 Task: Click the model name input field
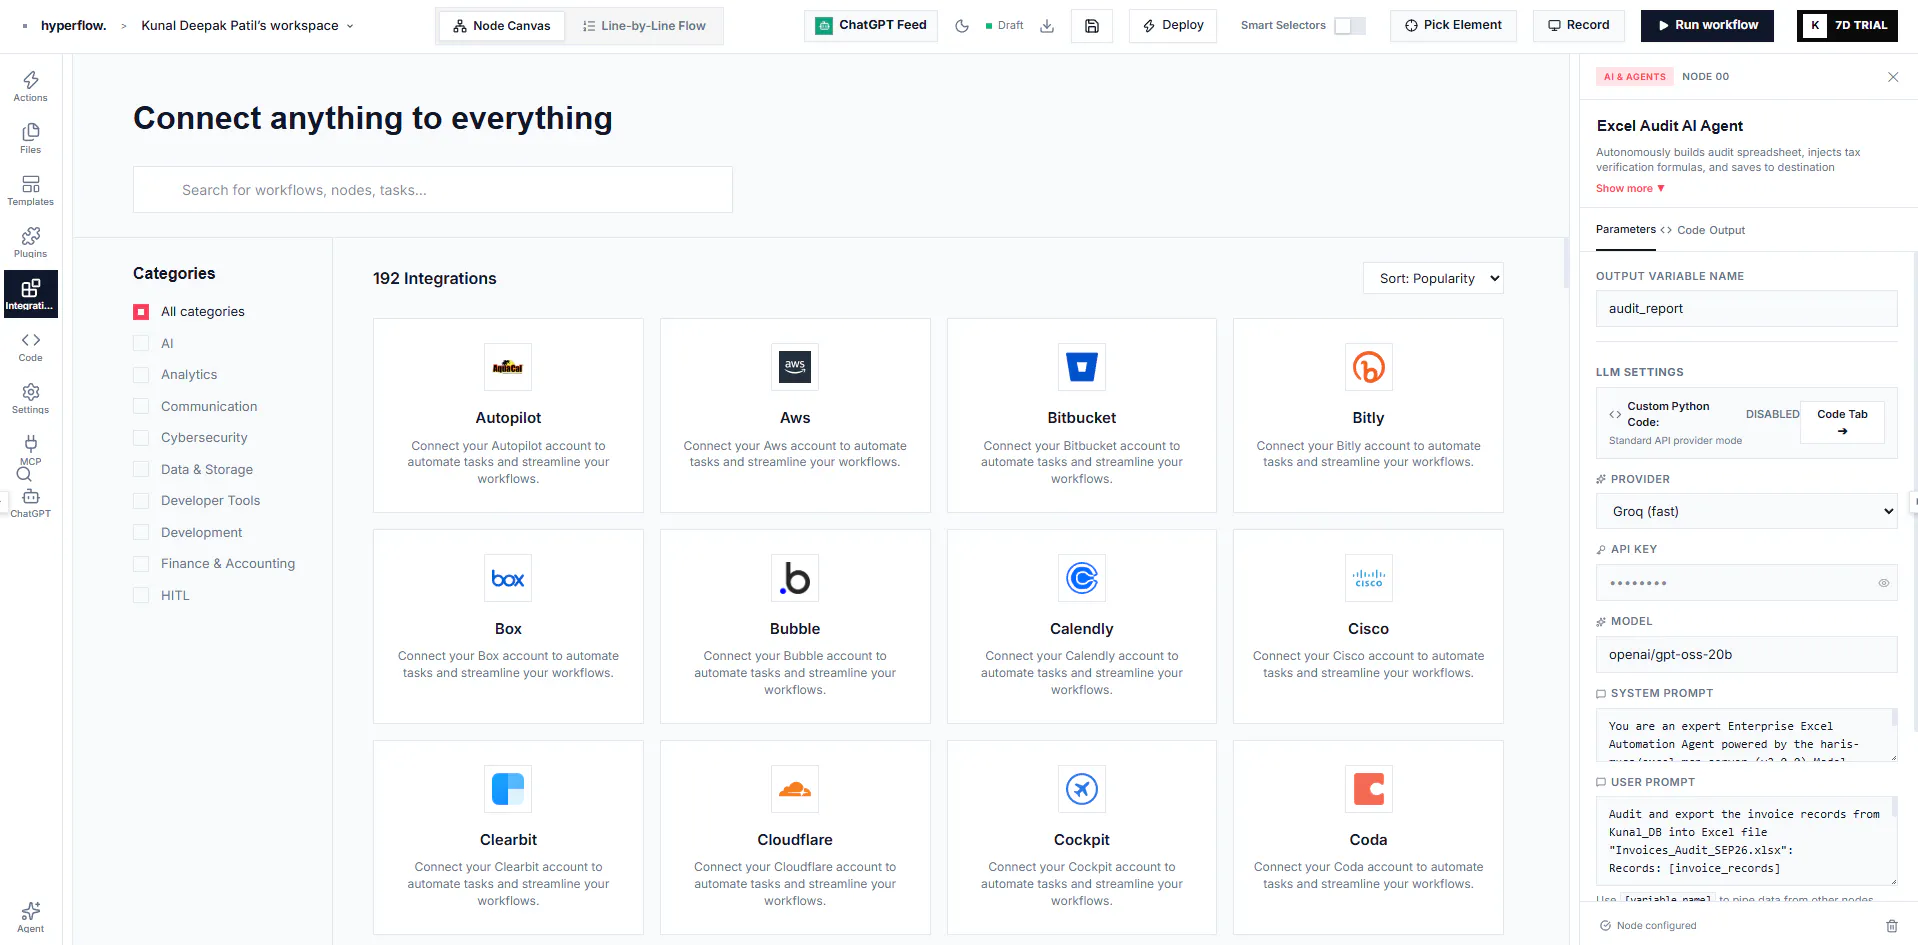click(1746, 655)
